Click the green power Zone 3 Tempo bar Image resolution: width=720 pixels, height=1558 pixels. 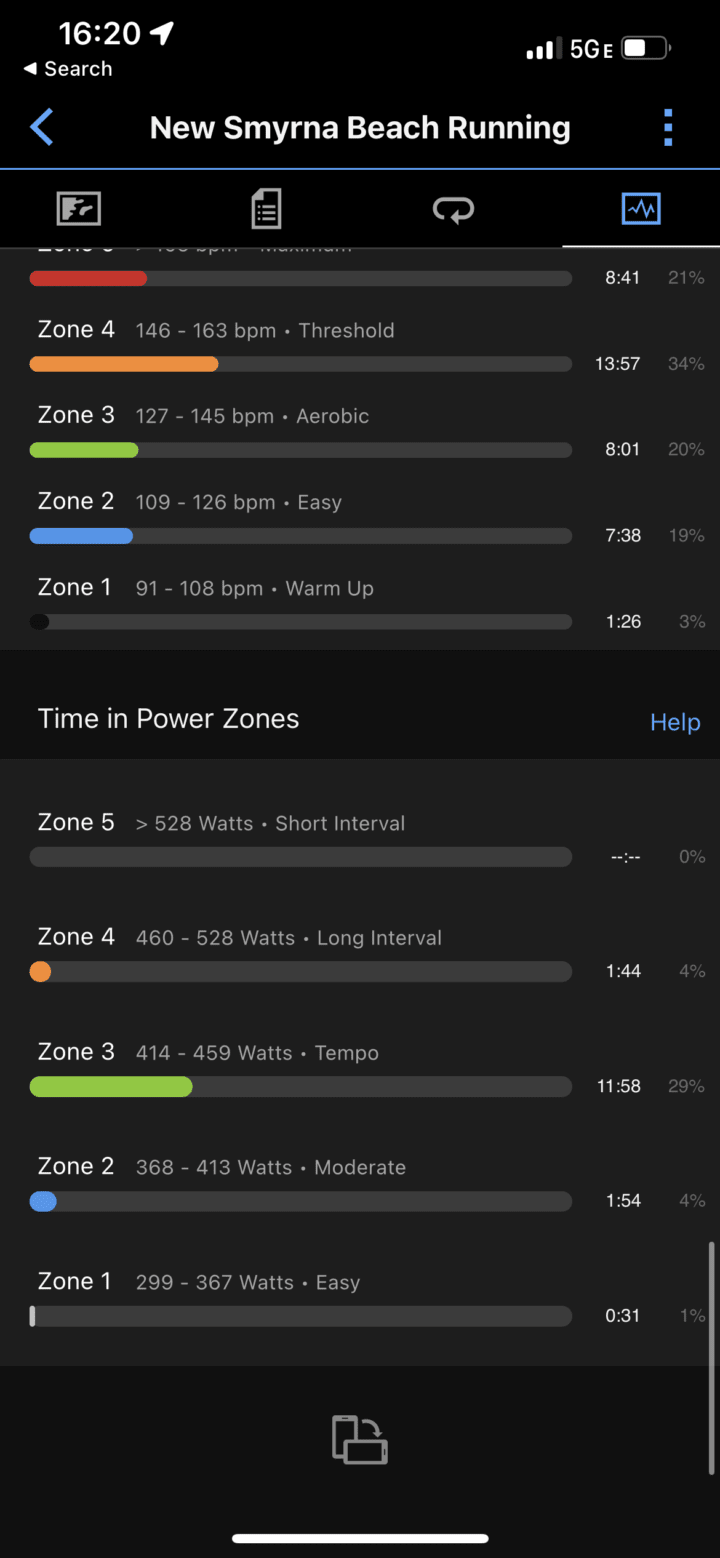click(x=111, y=1086)
